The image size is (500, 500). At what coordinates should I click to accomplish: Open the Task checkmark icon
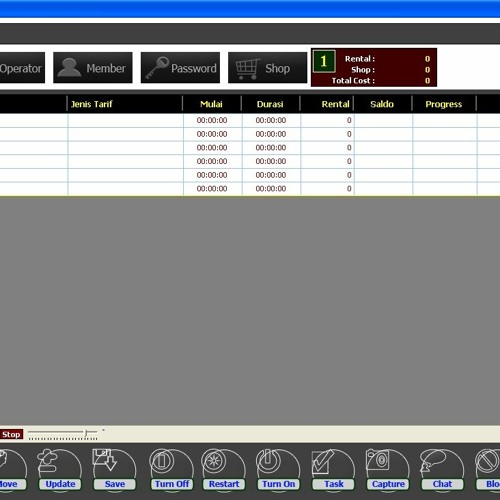tap(323, 462)
